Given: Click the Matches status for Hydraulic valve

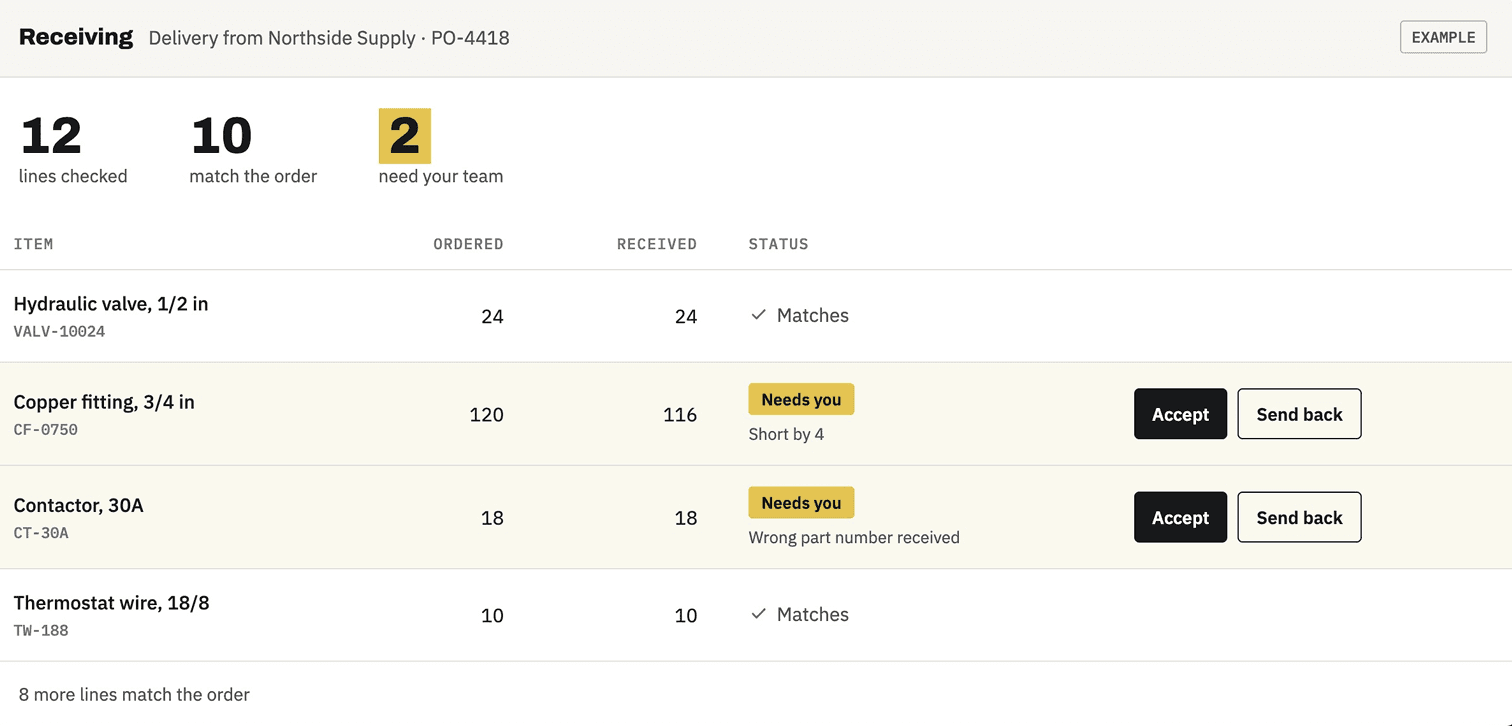Looking at the screenshot, I should [799, 315].
